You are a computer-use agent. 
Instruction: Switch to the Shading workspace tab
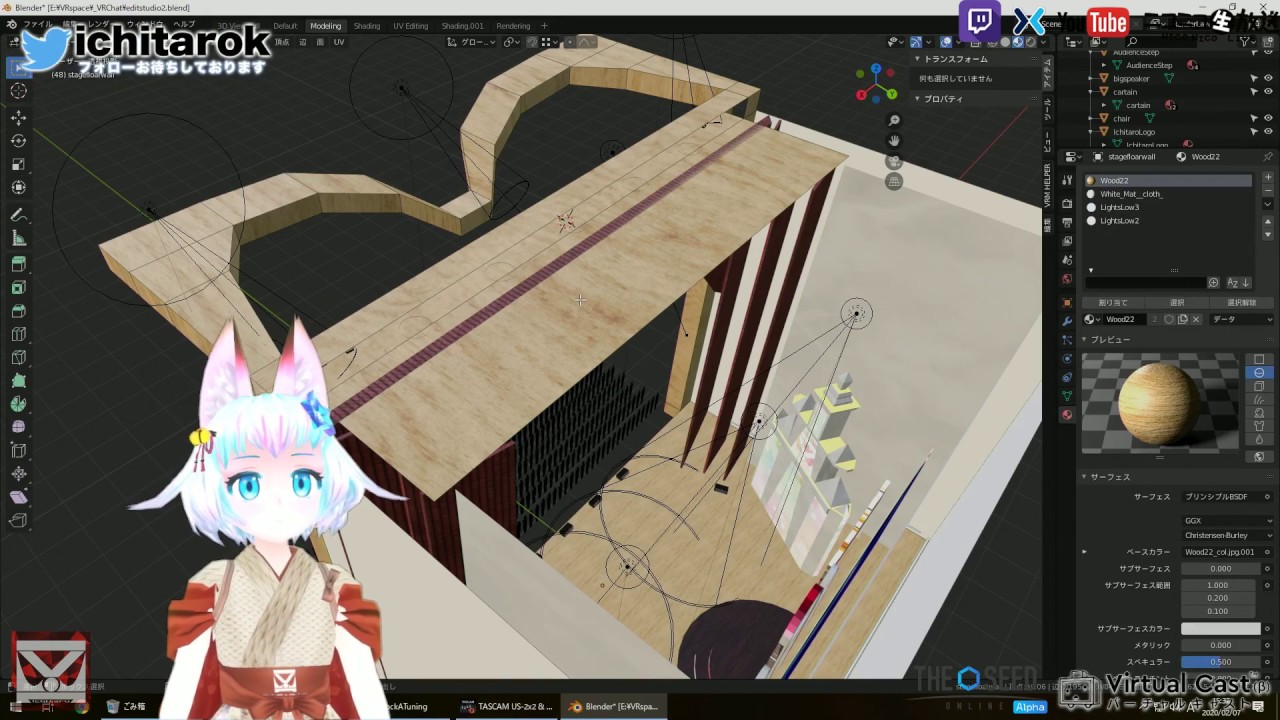[x=367, y=26]
